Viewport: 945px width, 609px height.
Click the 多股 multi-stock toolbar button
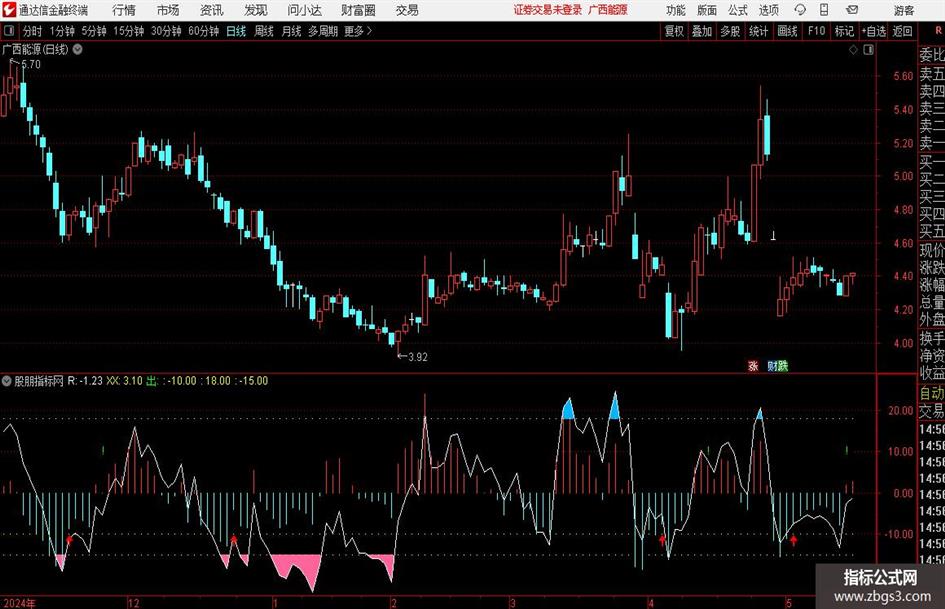pyautogui.click(x=730, y=31)
